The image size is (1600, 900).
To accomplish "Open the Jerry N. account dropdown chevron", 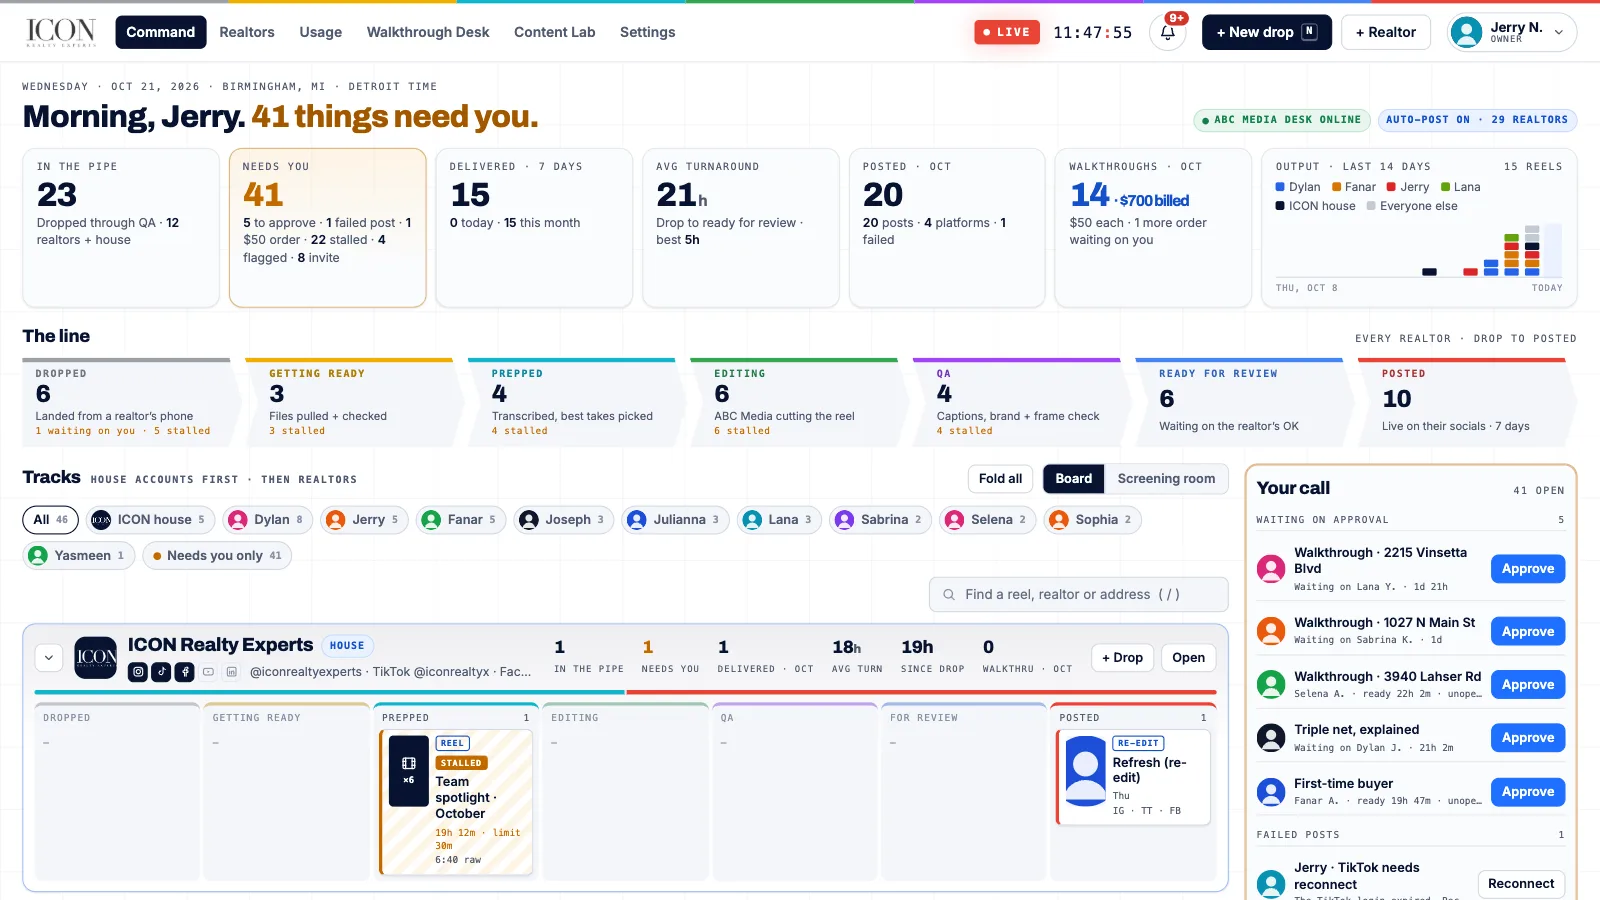I will click(1558, 33).
